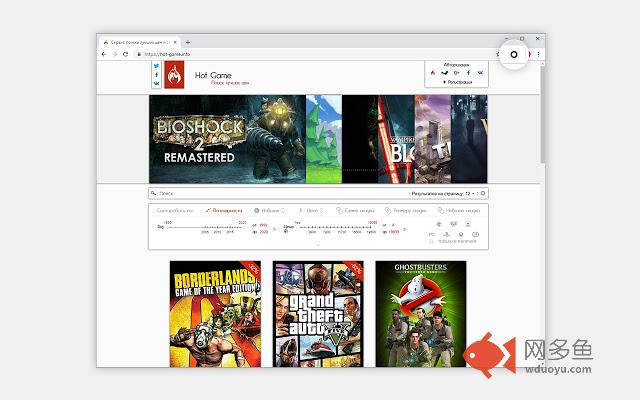Click the page vertical scrollbar
This screenshot has width=640, height=400.
(542, 114)
